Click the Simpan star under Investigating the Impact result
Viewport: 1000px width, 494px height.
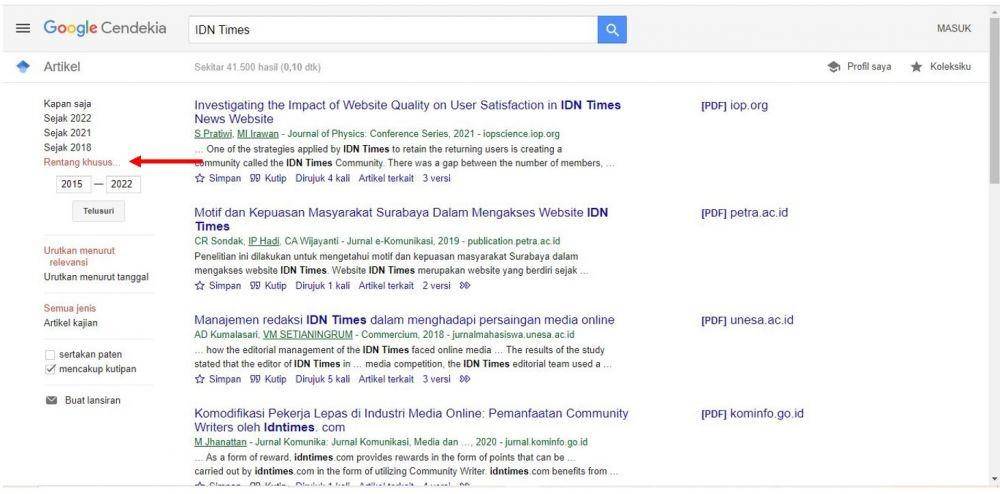point(200,178)
